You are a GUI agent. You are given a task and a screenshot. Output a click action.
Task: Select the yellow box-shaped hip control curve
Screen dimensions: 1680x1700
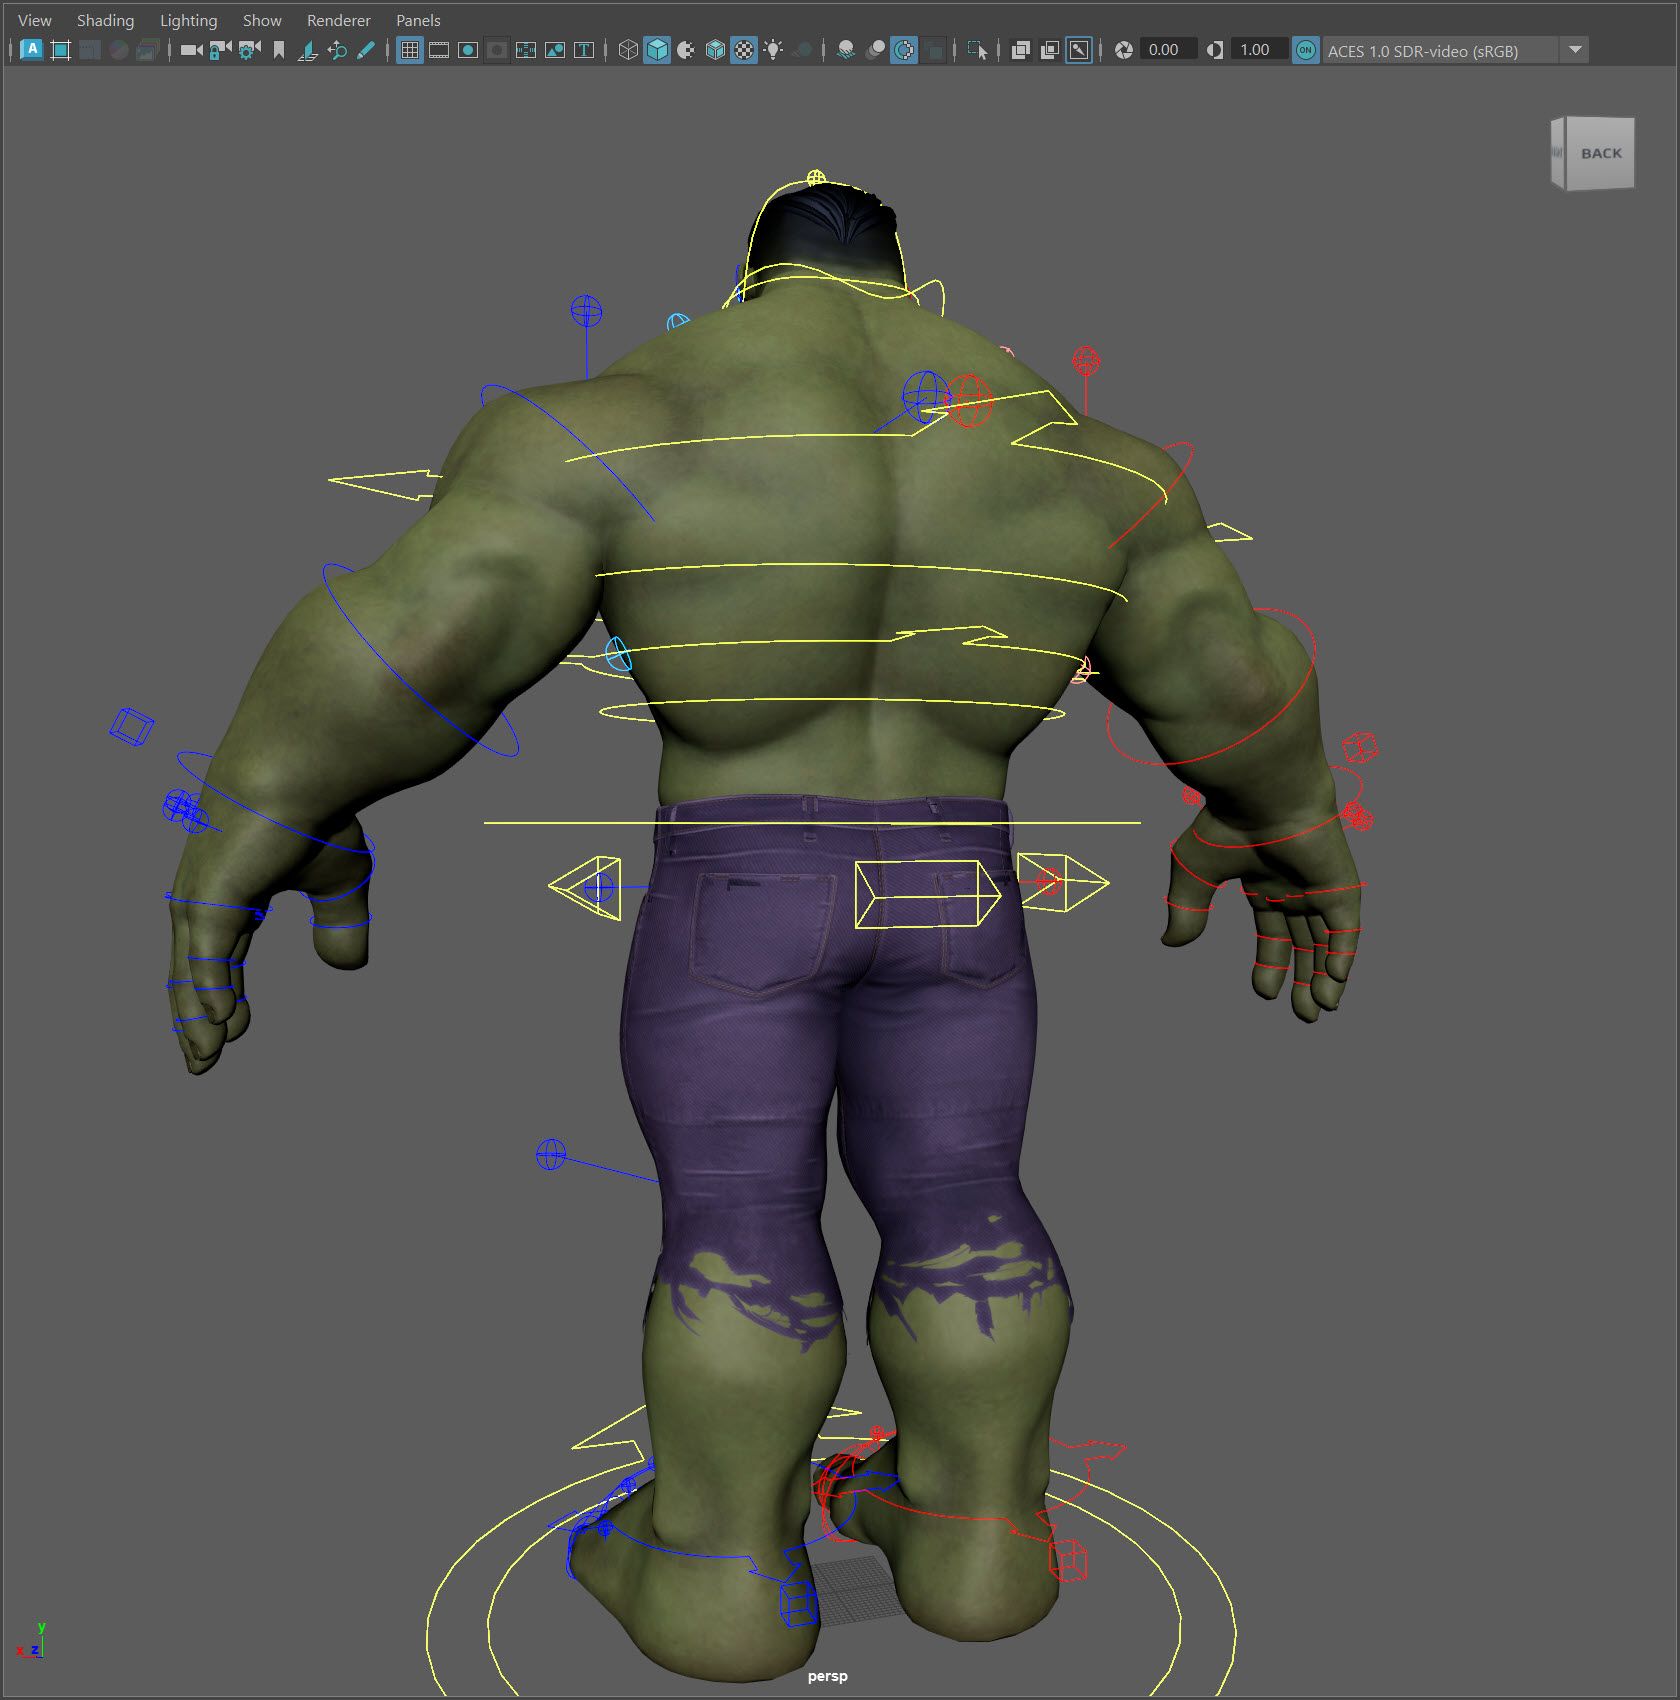coord(927,894)
